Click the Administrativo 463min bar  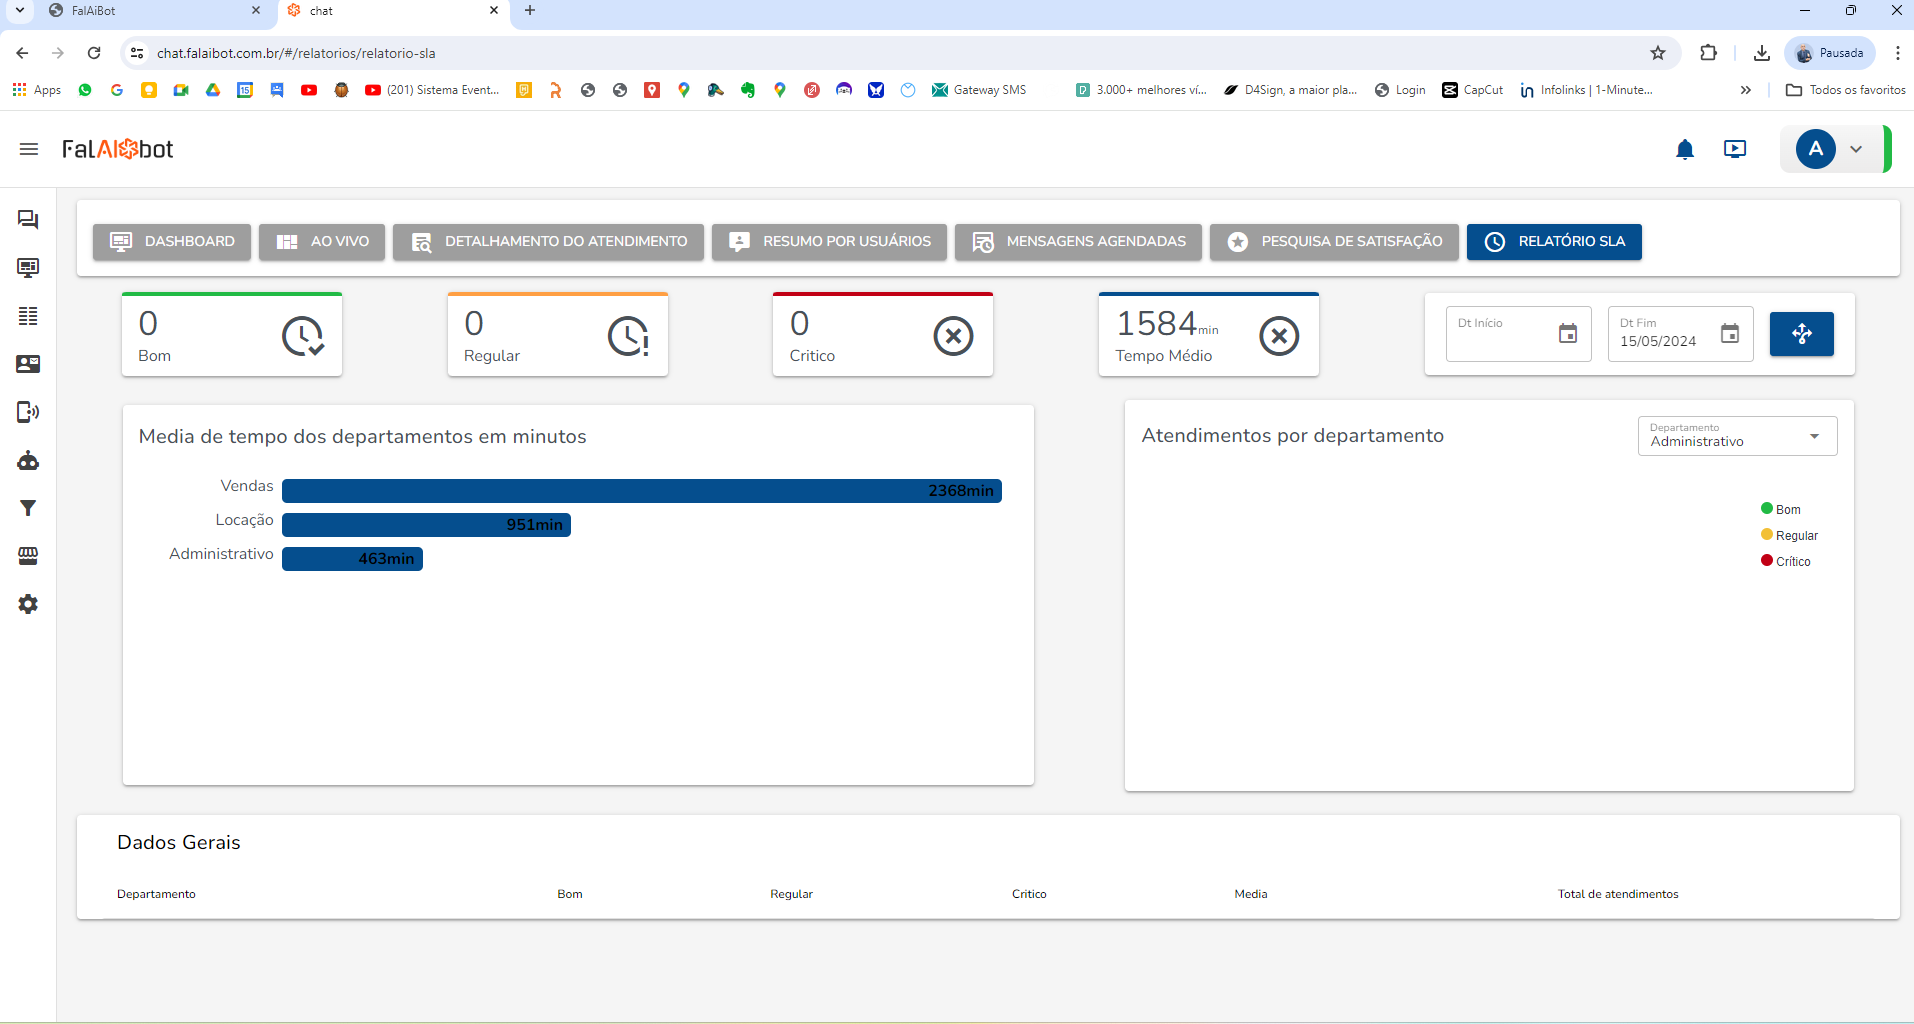(x=352, y=559)
